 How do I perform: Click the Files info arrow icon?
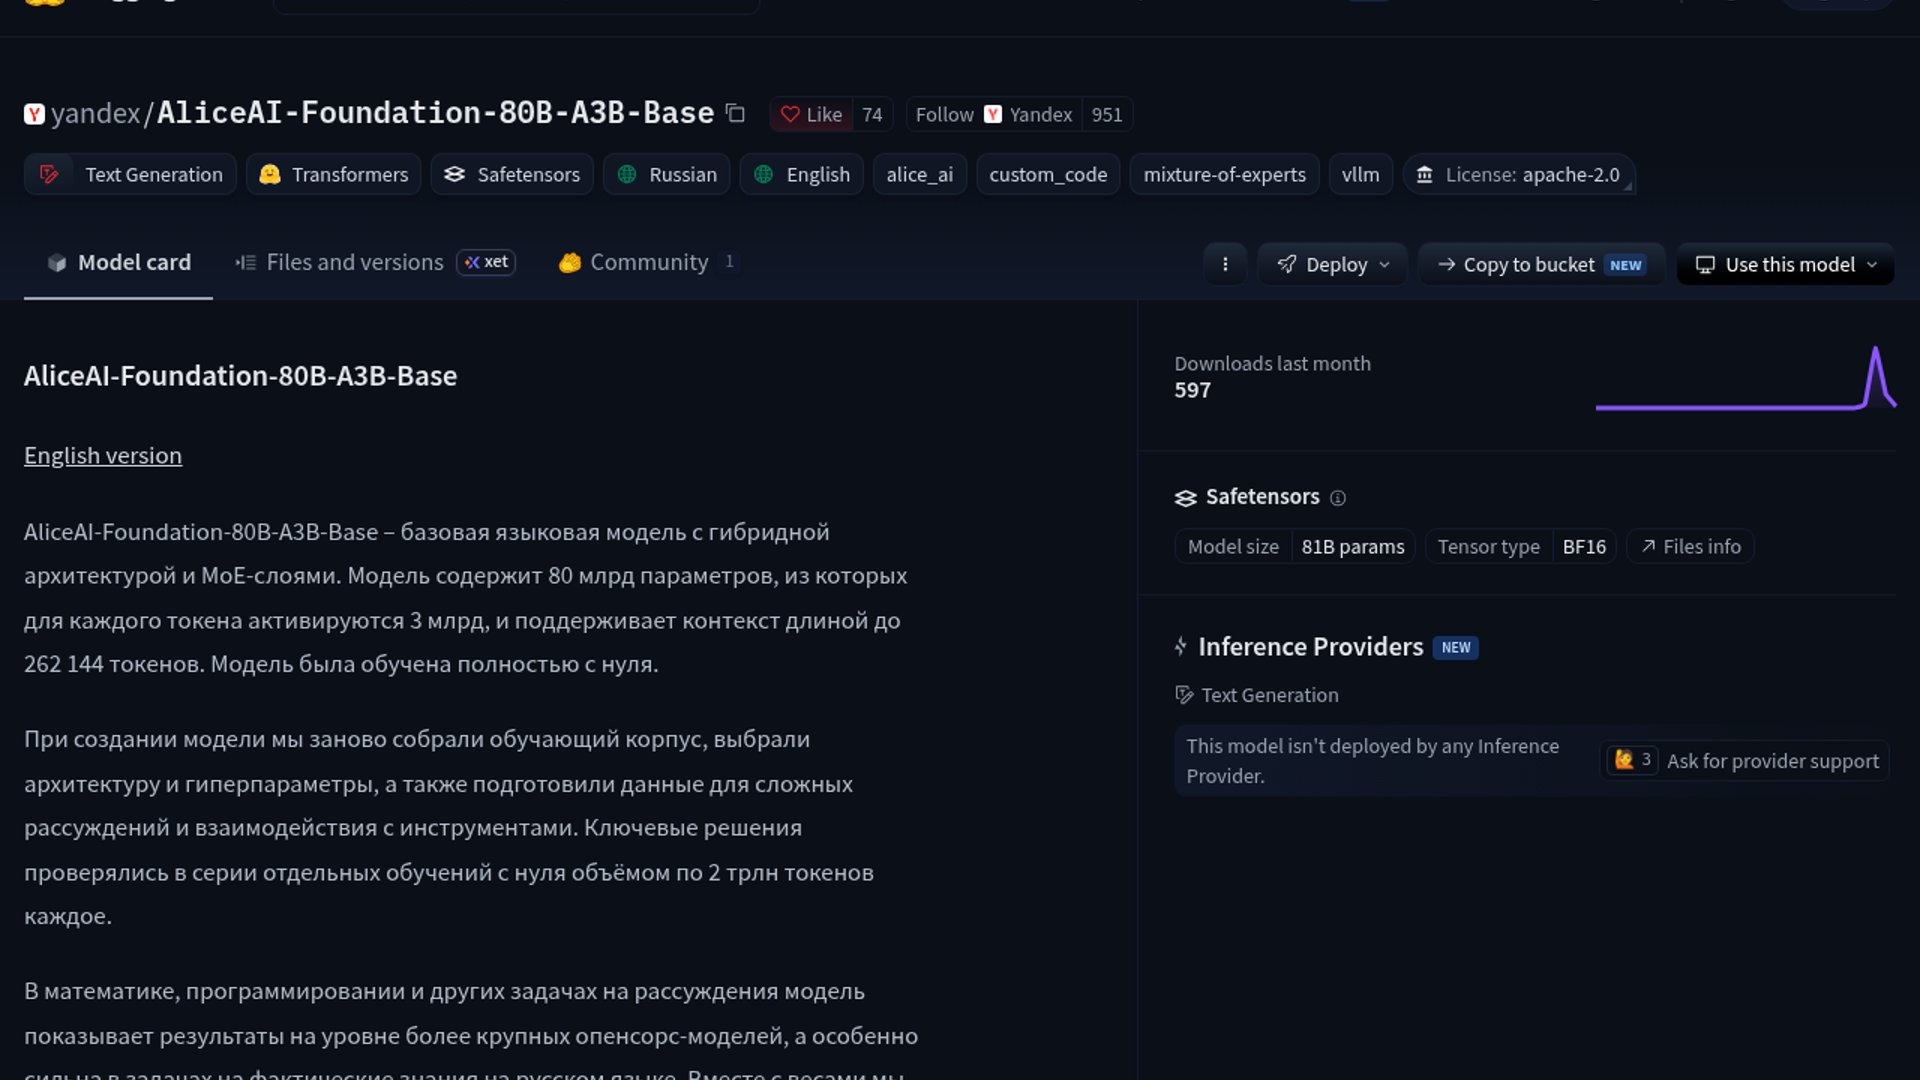(x=1648, y=546)
